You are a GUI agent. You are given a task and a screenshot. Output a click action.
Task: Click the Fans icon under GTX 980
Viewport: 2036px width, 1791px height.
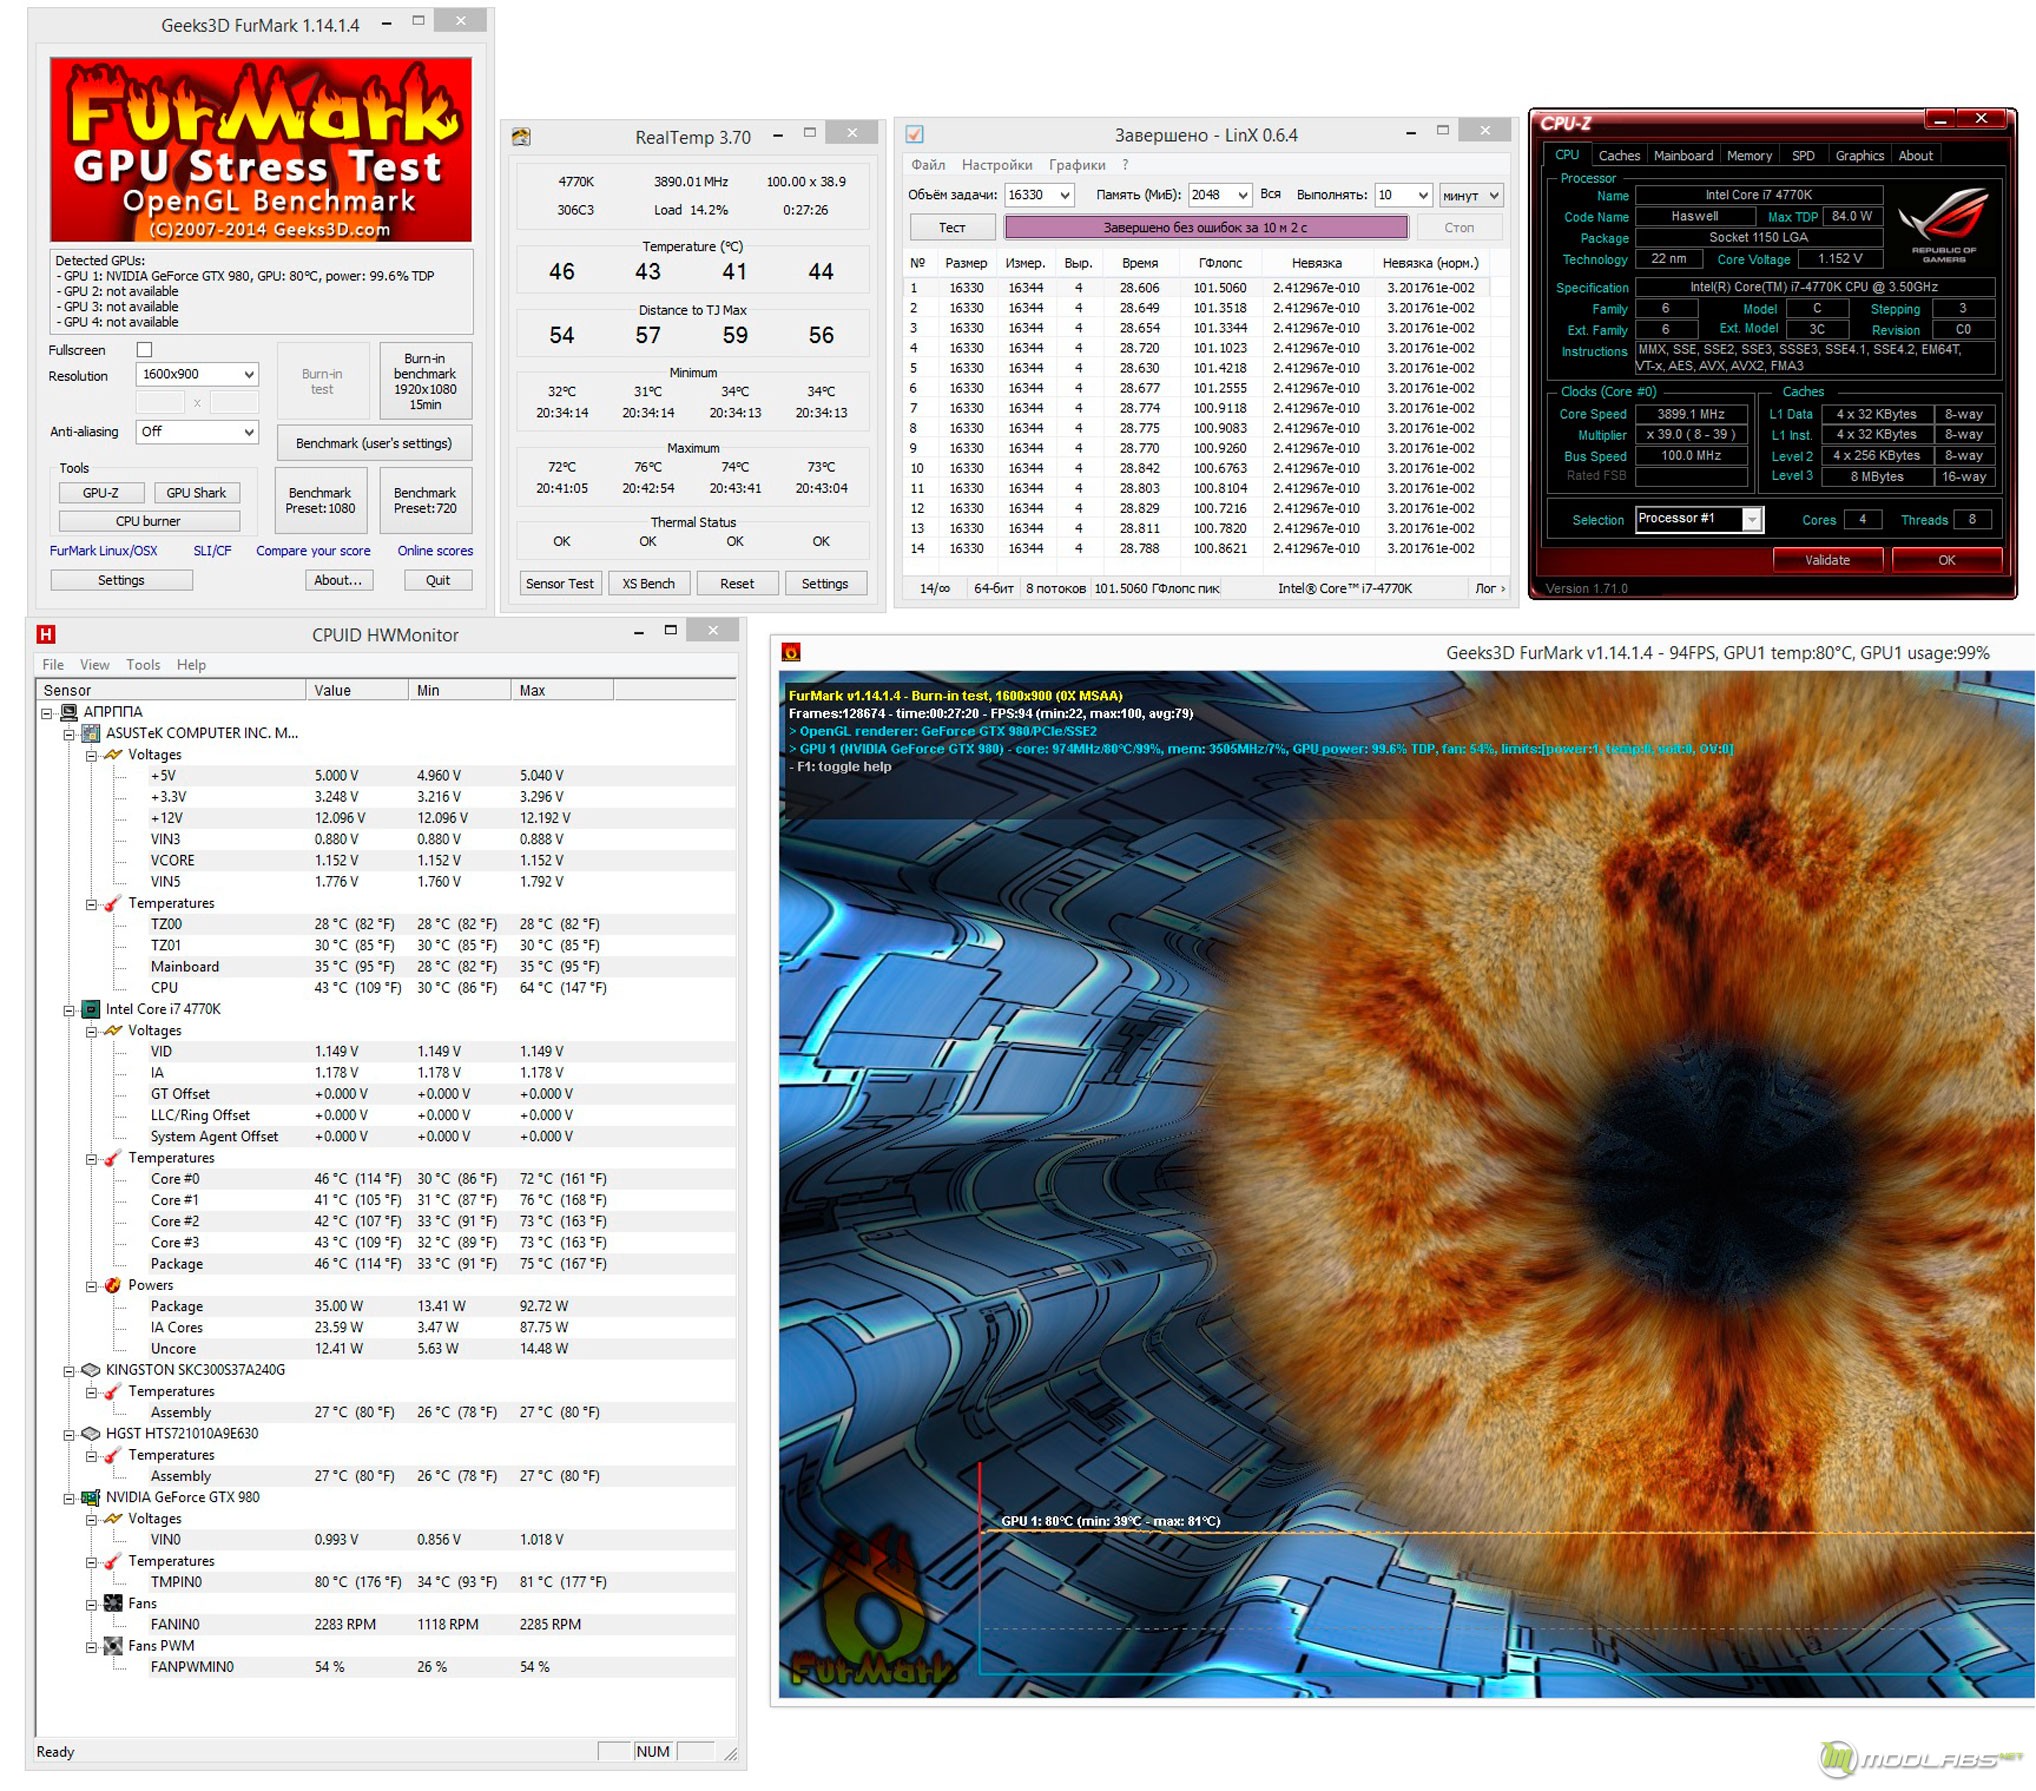(113, 1603)
